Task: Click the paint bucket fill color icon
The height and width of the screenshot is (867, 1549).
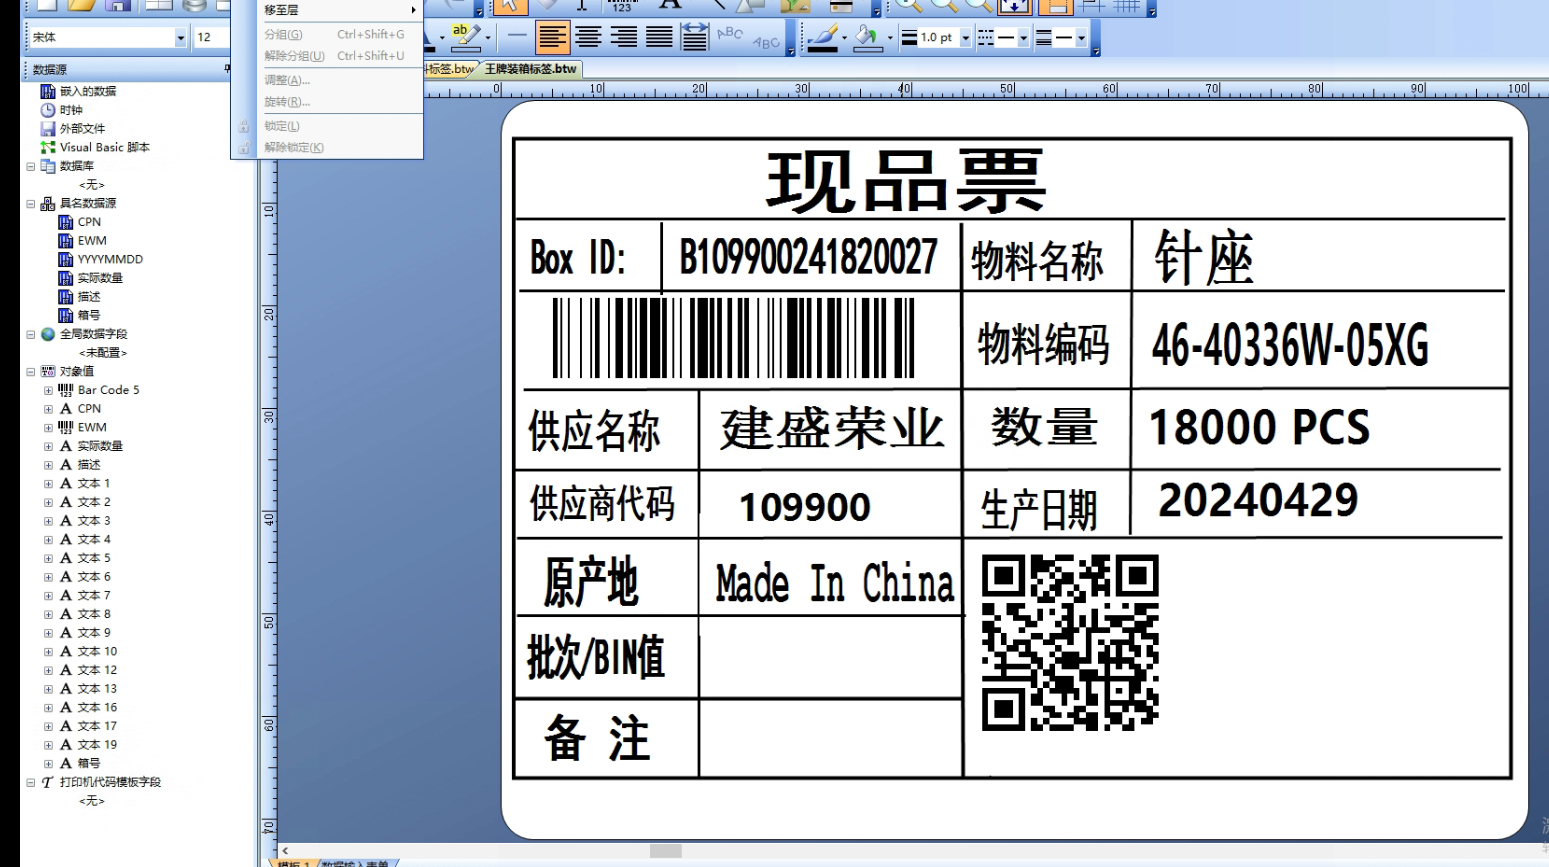Action: pyautogui.click(x=867, y=38)
